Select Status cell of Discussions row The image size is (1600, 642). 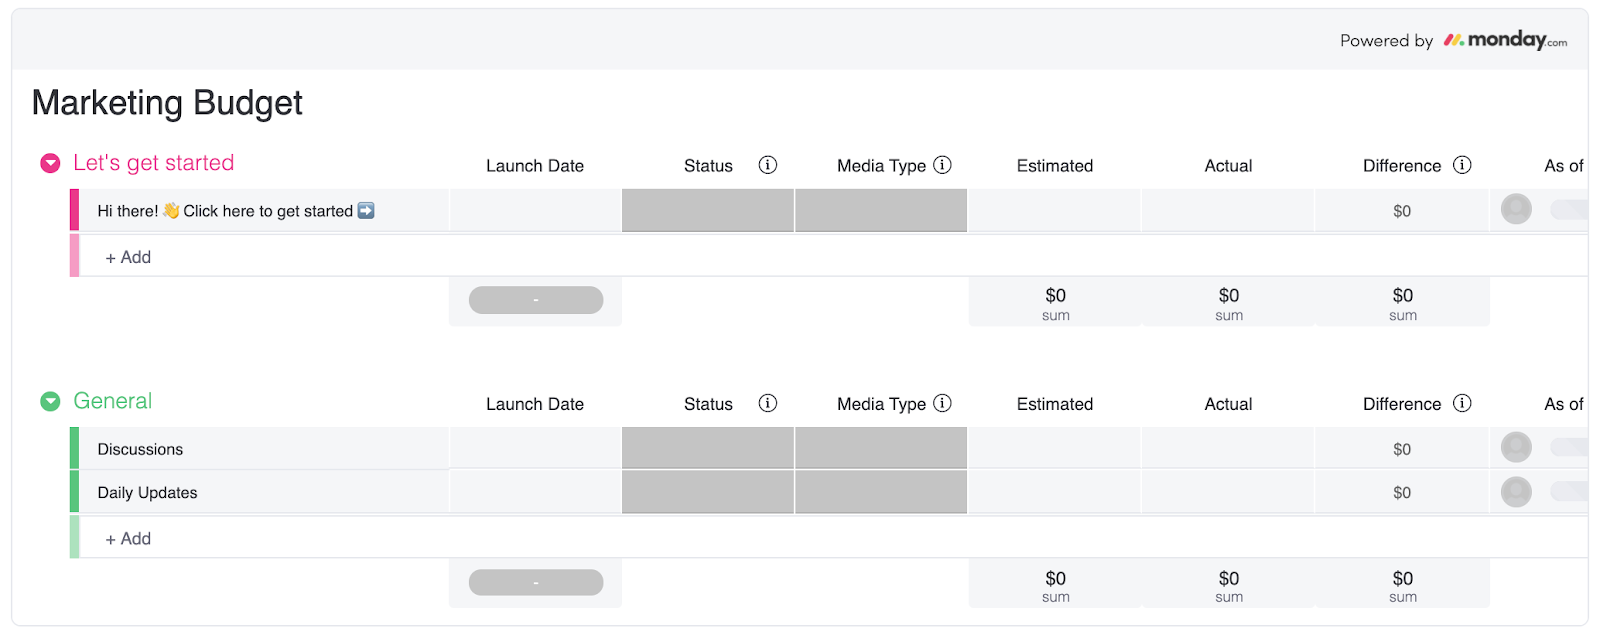pos(708,448)
